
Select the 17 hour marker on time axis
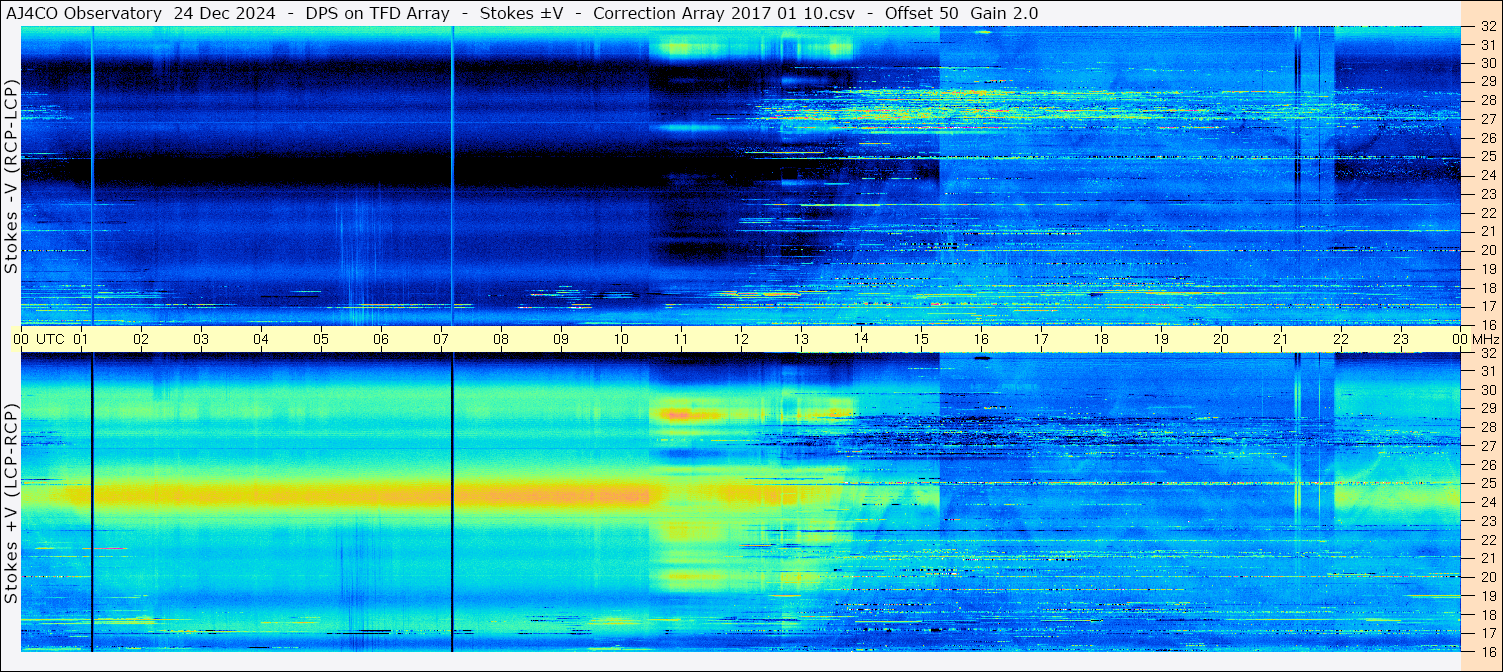[x=1041, y=339]
